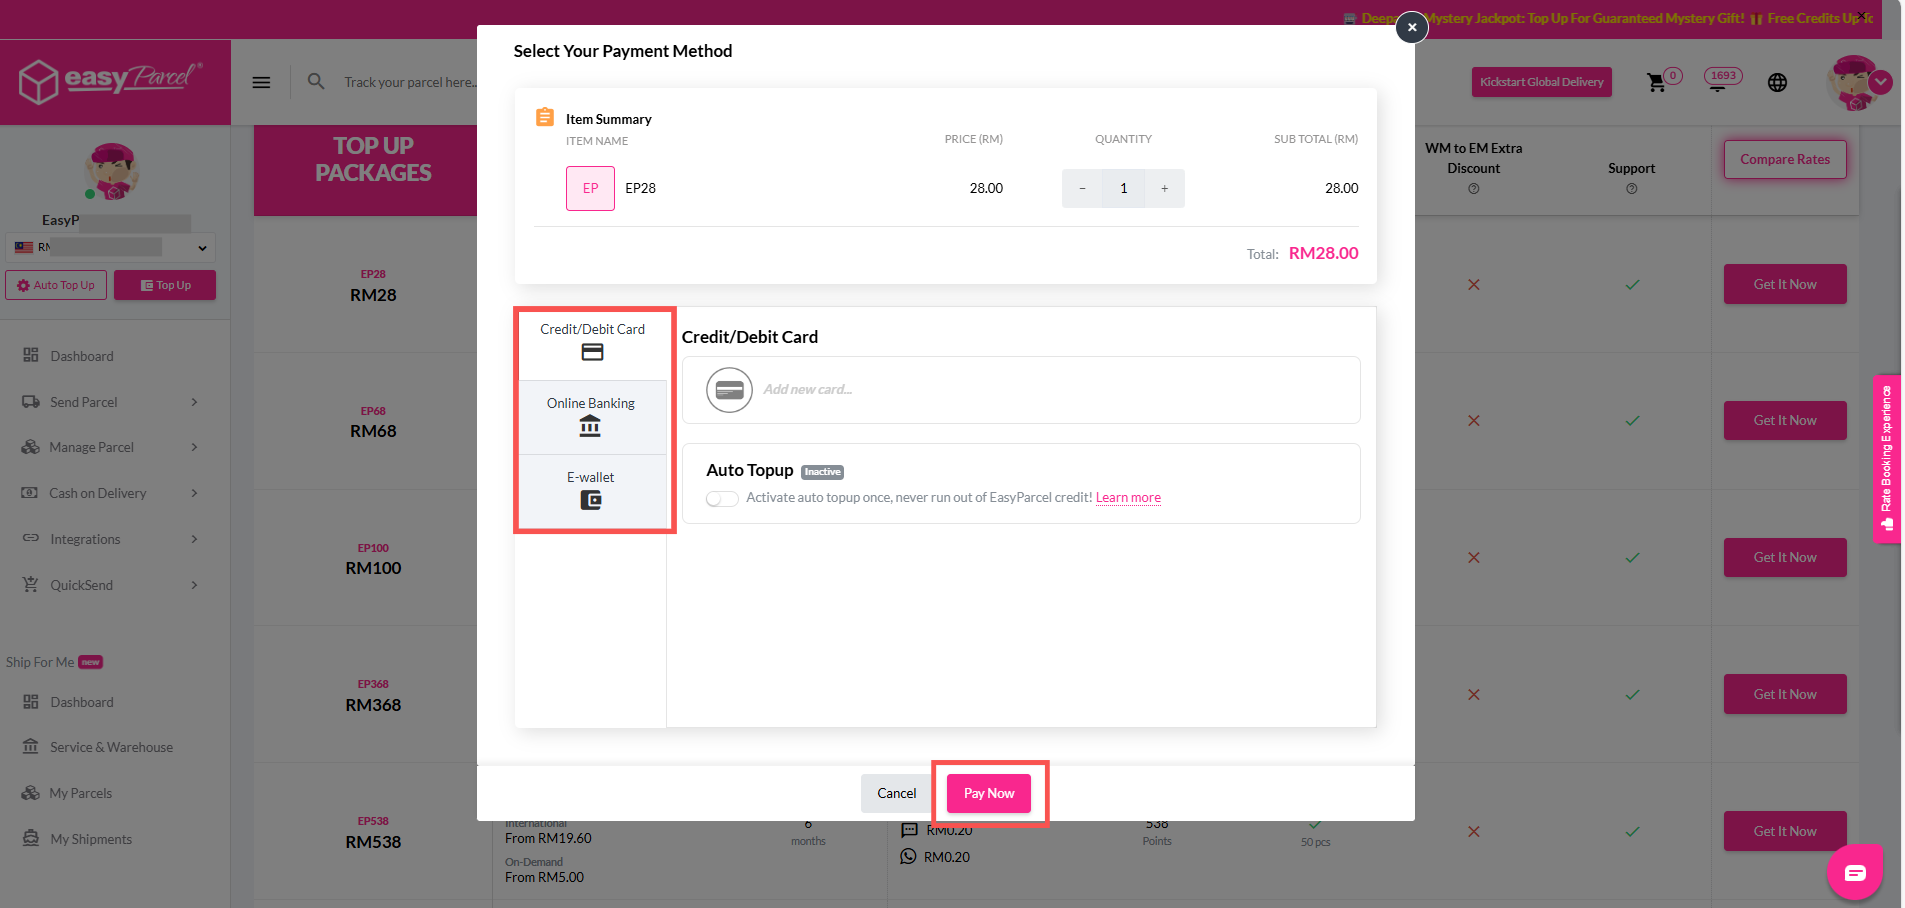Toggle the Auto Topup switch

(x=722, y=498)
